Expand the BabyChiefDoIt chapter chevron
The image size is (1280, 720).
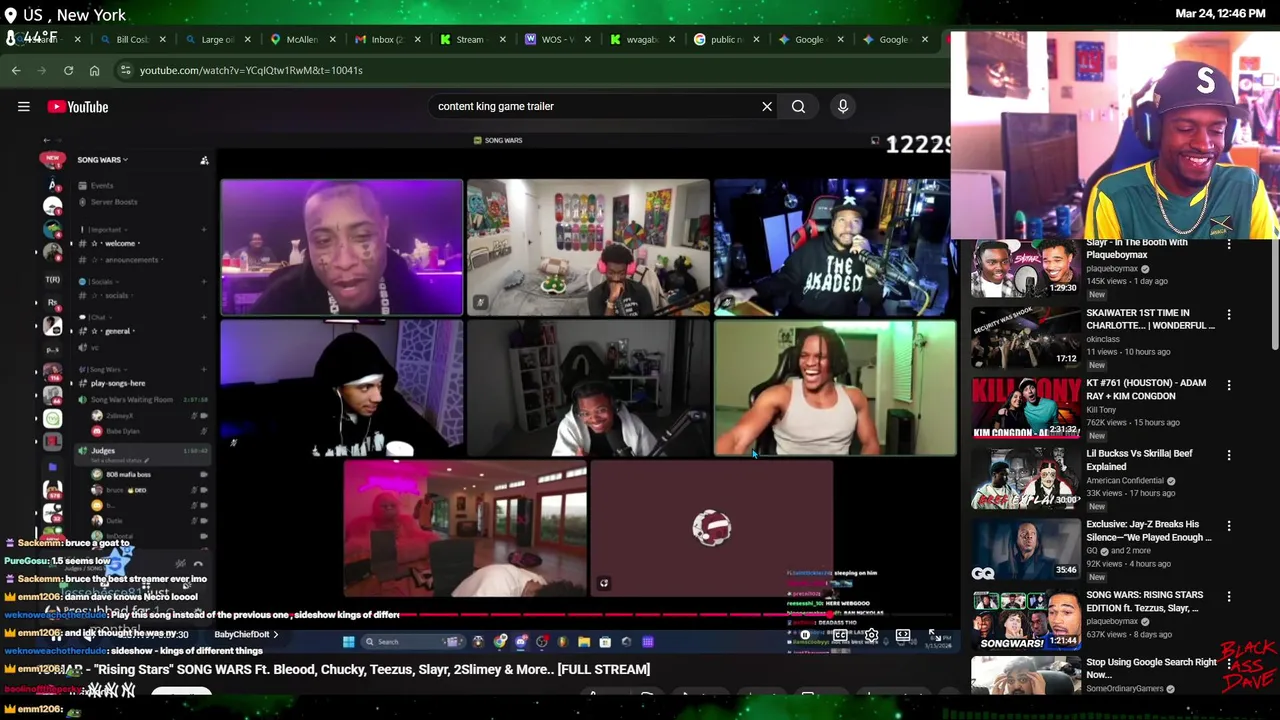tap(276, 634)
